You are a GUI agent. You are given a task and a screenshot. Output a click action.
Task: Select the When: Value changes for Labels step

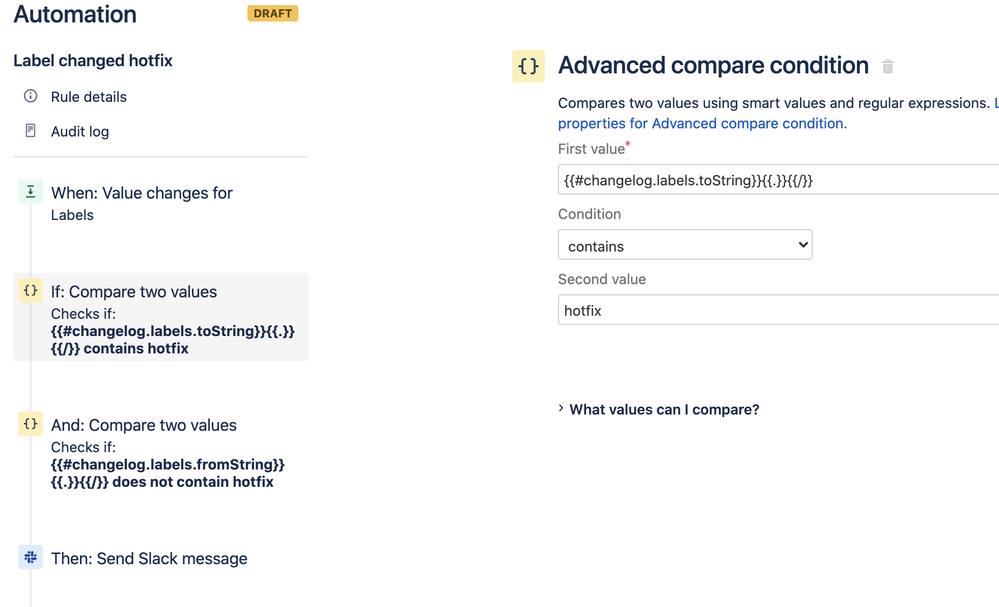pyautogui.click(x=161, y=203)
